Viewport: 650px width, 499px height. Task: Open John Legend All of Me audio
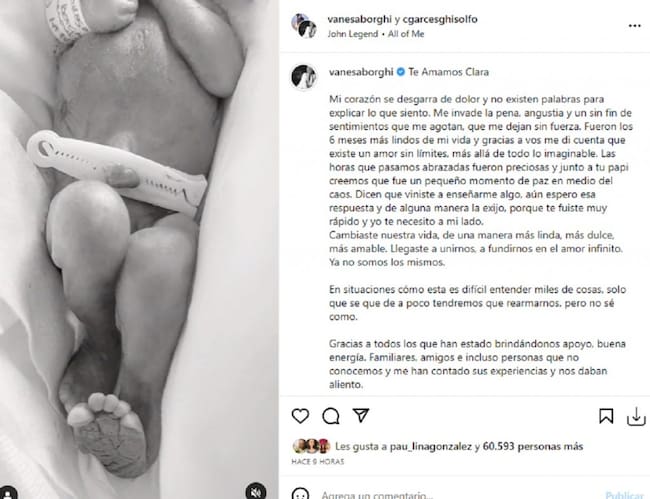click(x=376, y=34)
